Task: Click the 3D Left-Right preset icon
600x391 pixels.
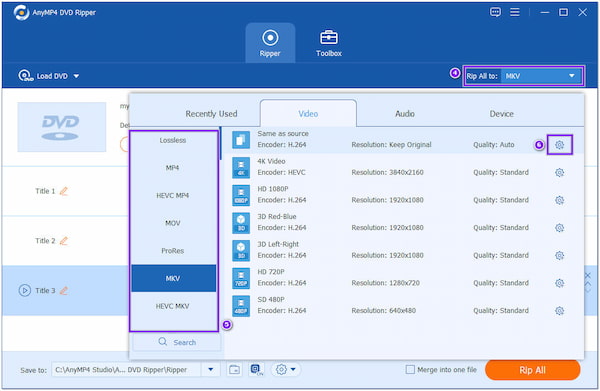Action: (x=241, y=251)
